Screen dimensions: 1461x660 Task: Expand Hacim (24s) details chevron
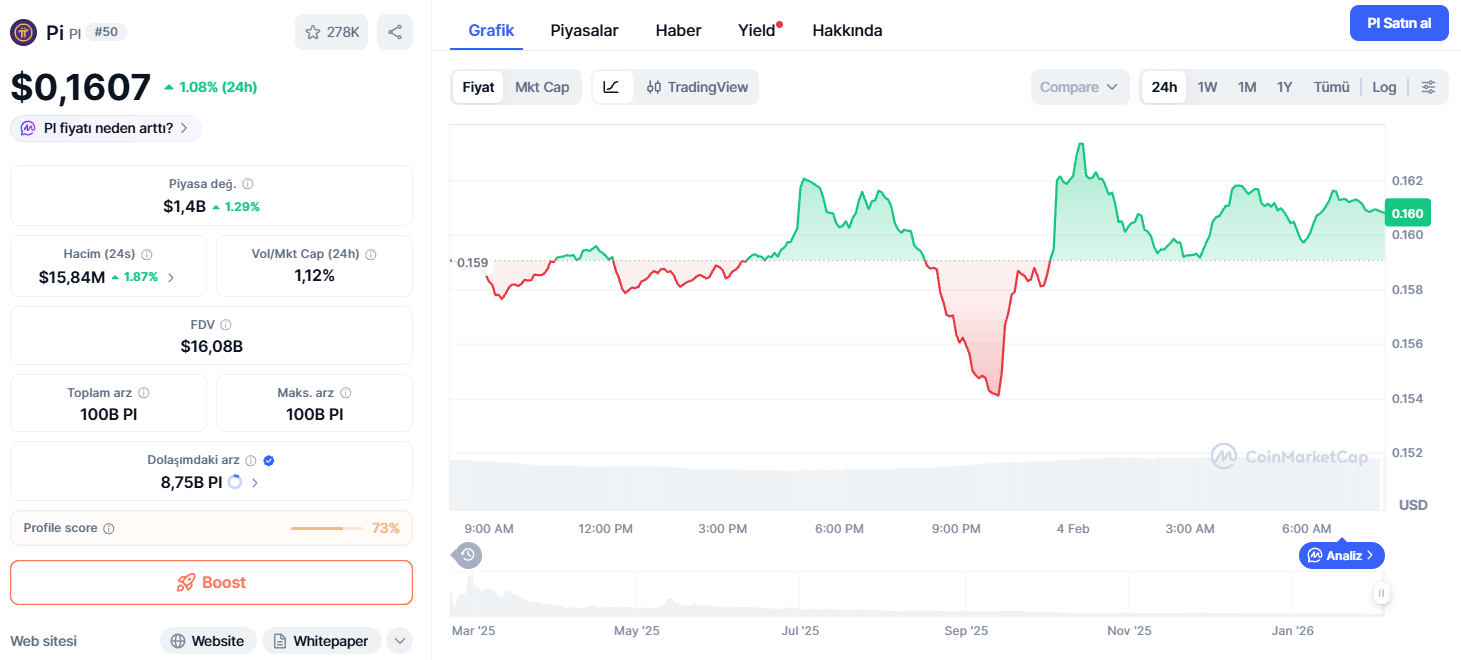click(x=170, y=277)
